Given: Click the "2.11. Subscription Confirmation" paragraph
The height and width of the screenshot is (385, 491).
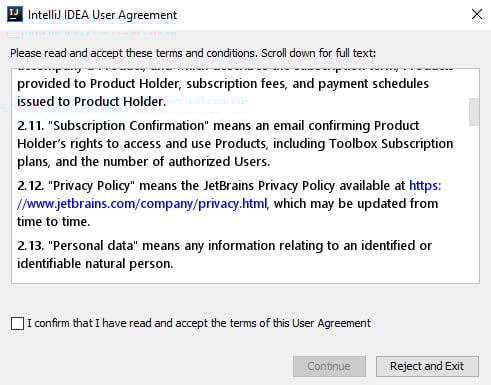Looking at the screenshot, I should pyautogui.click(x=235, y=144).
